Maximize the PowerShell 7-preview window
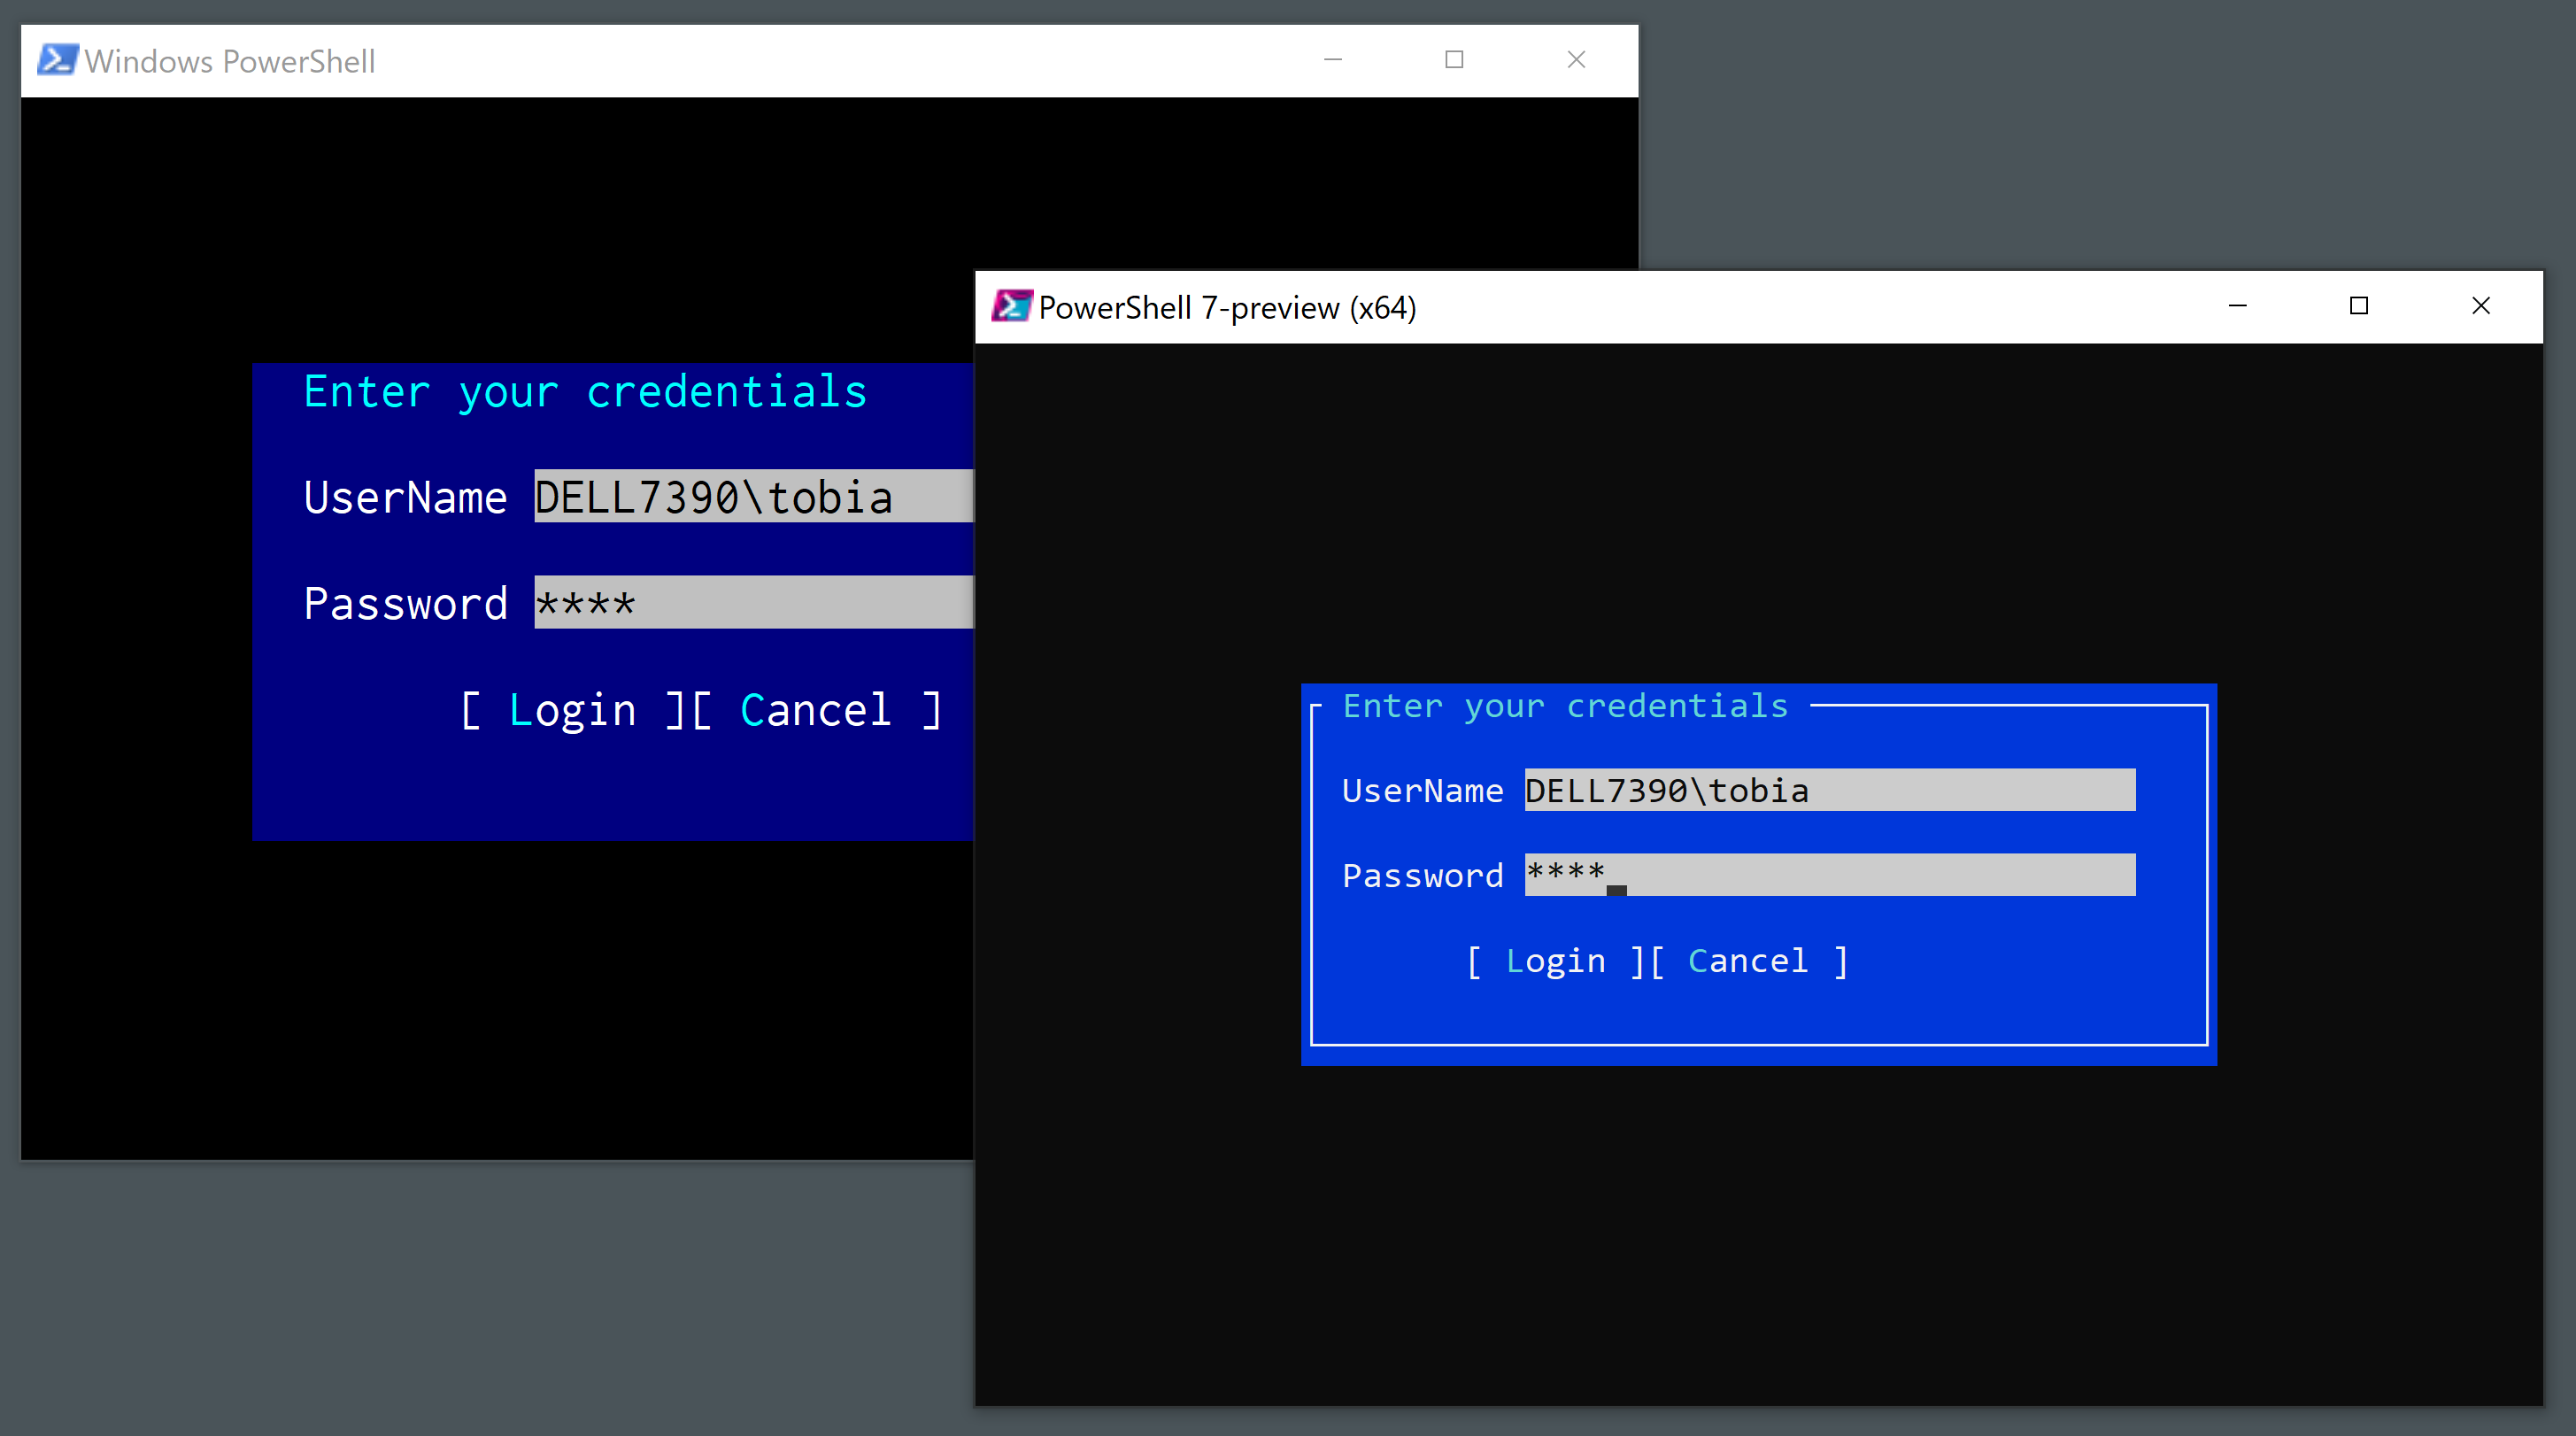The height and width of the screenshot is (1436, 2576). 2360,306
